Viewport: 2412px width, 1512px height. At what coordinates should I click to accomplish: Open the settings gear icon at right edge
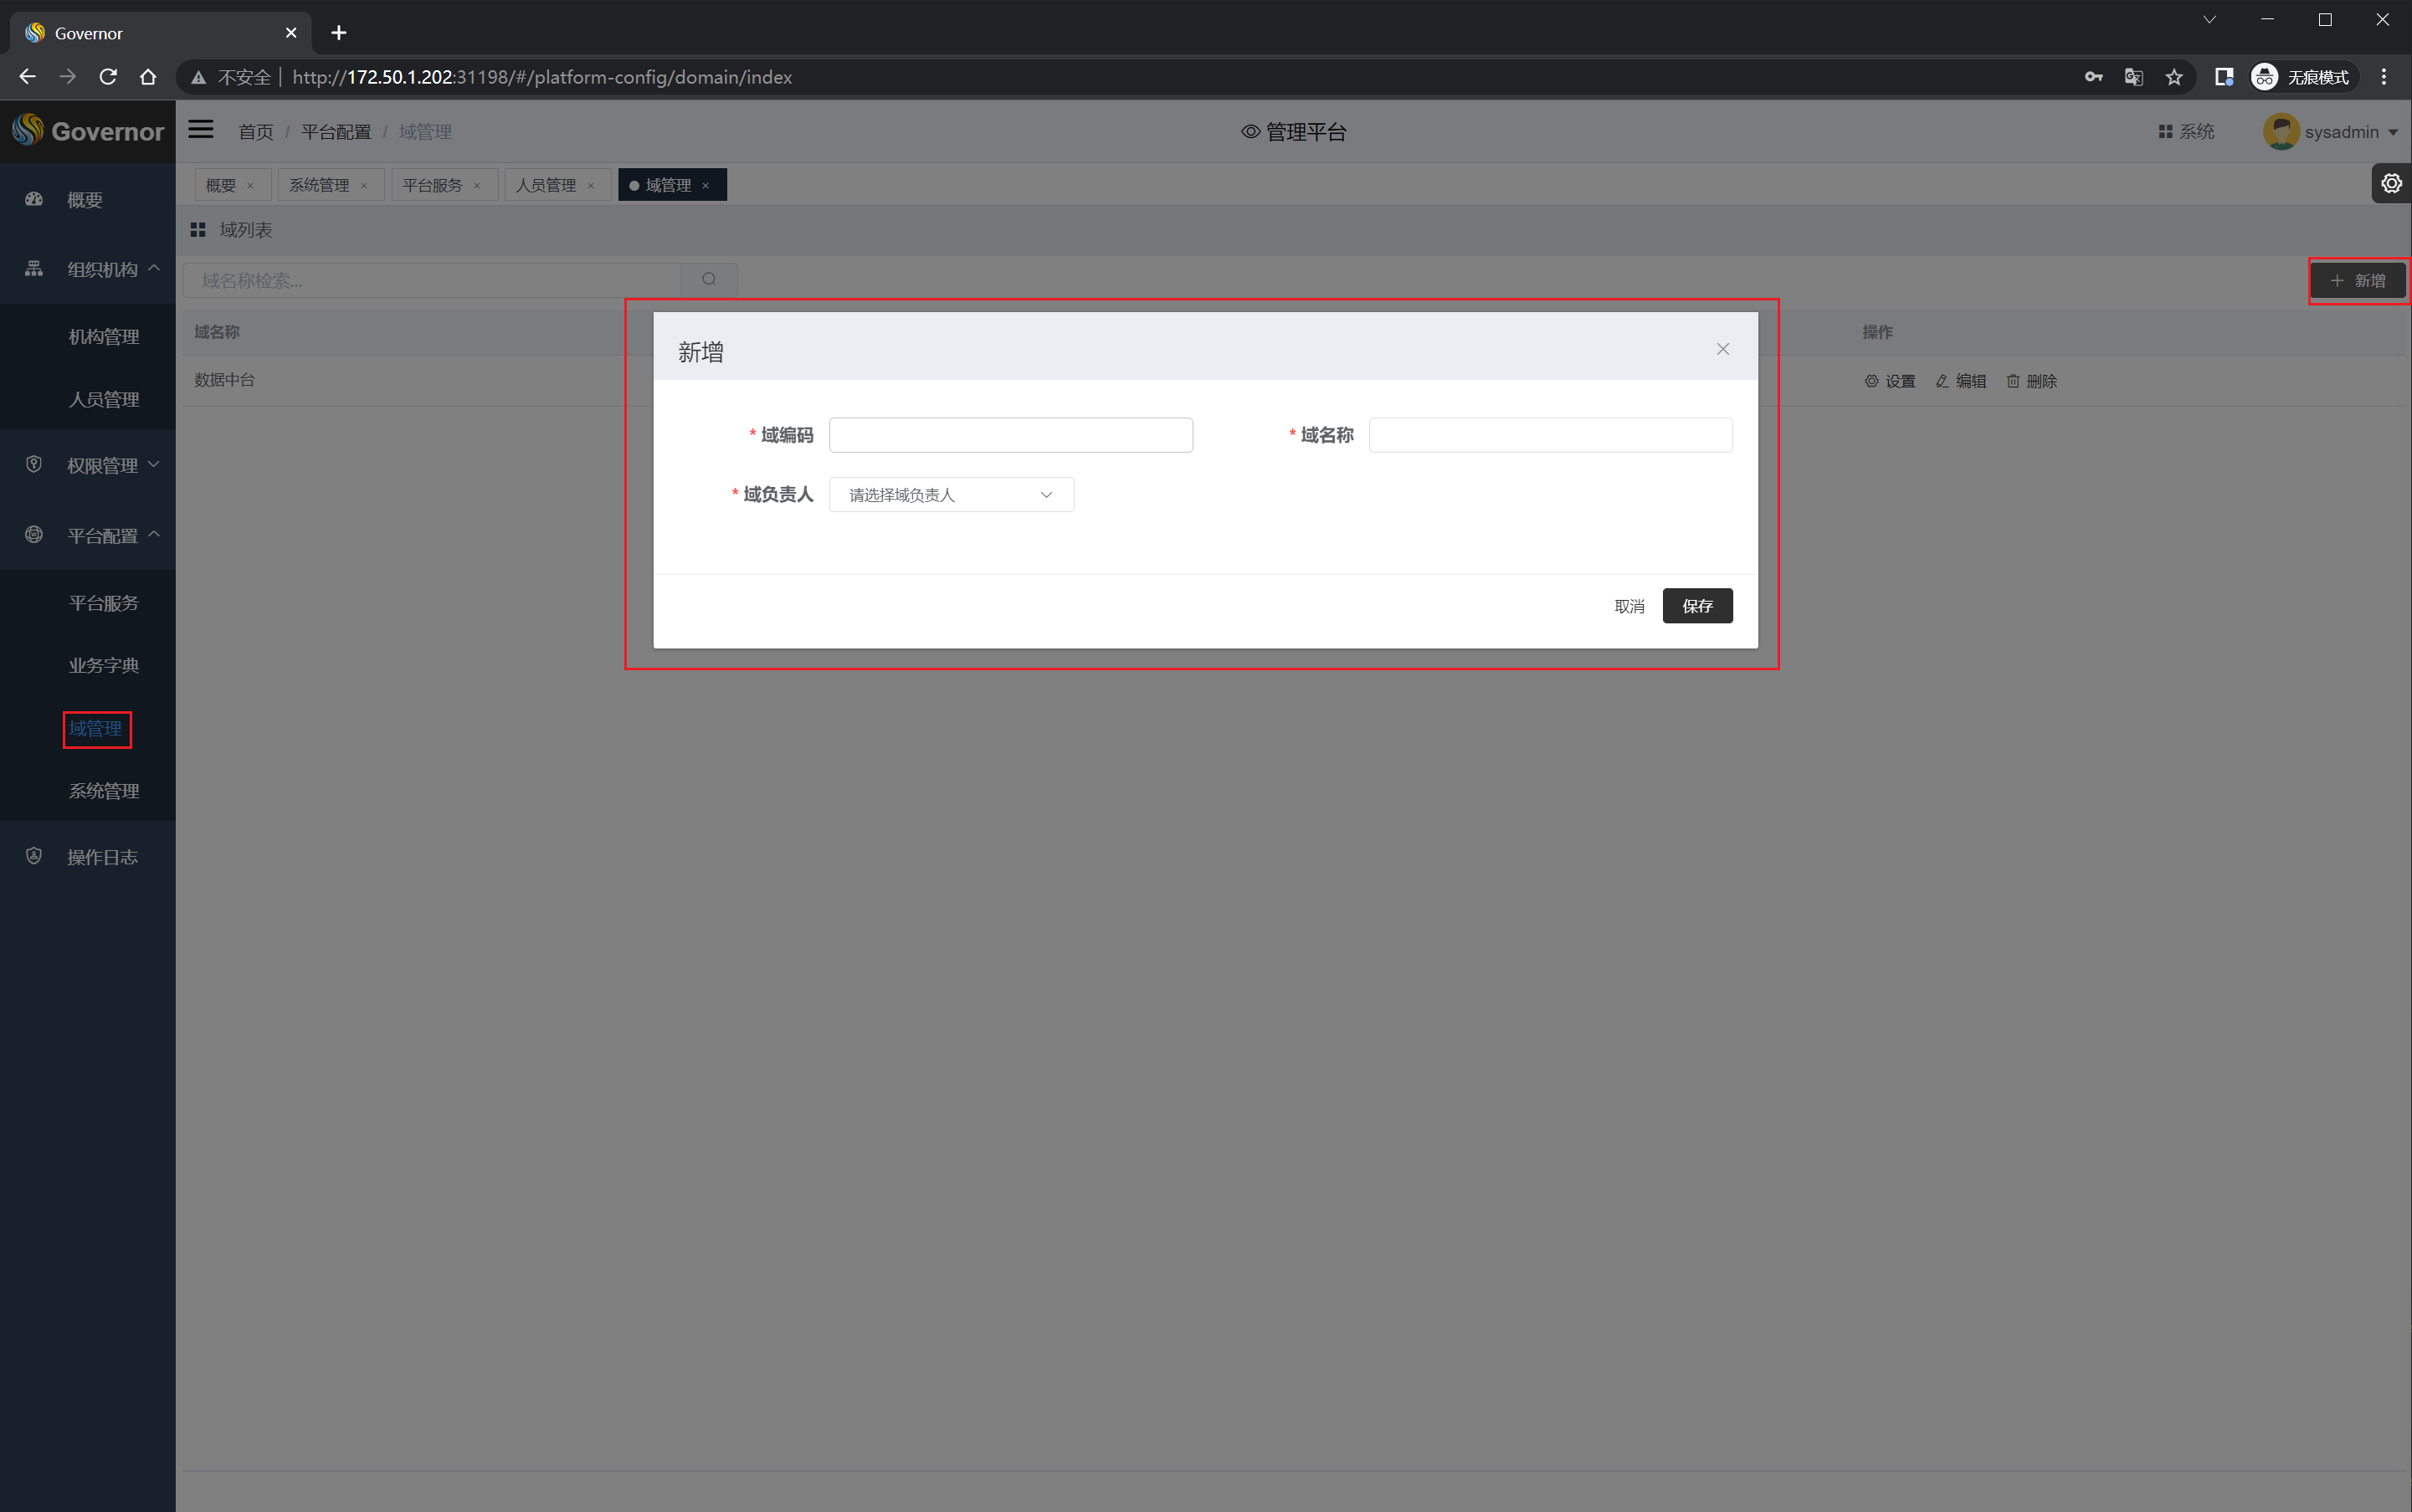click(x=2391, y=184)
